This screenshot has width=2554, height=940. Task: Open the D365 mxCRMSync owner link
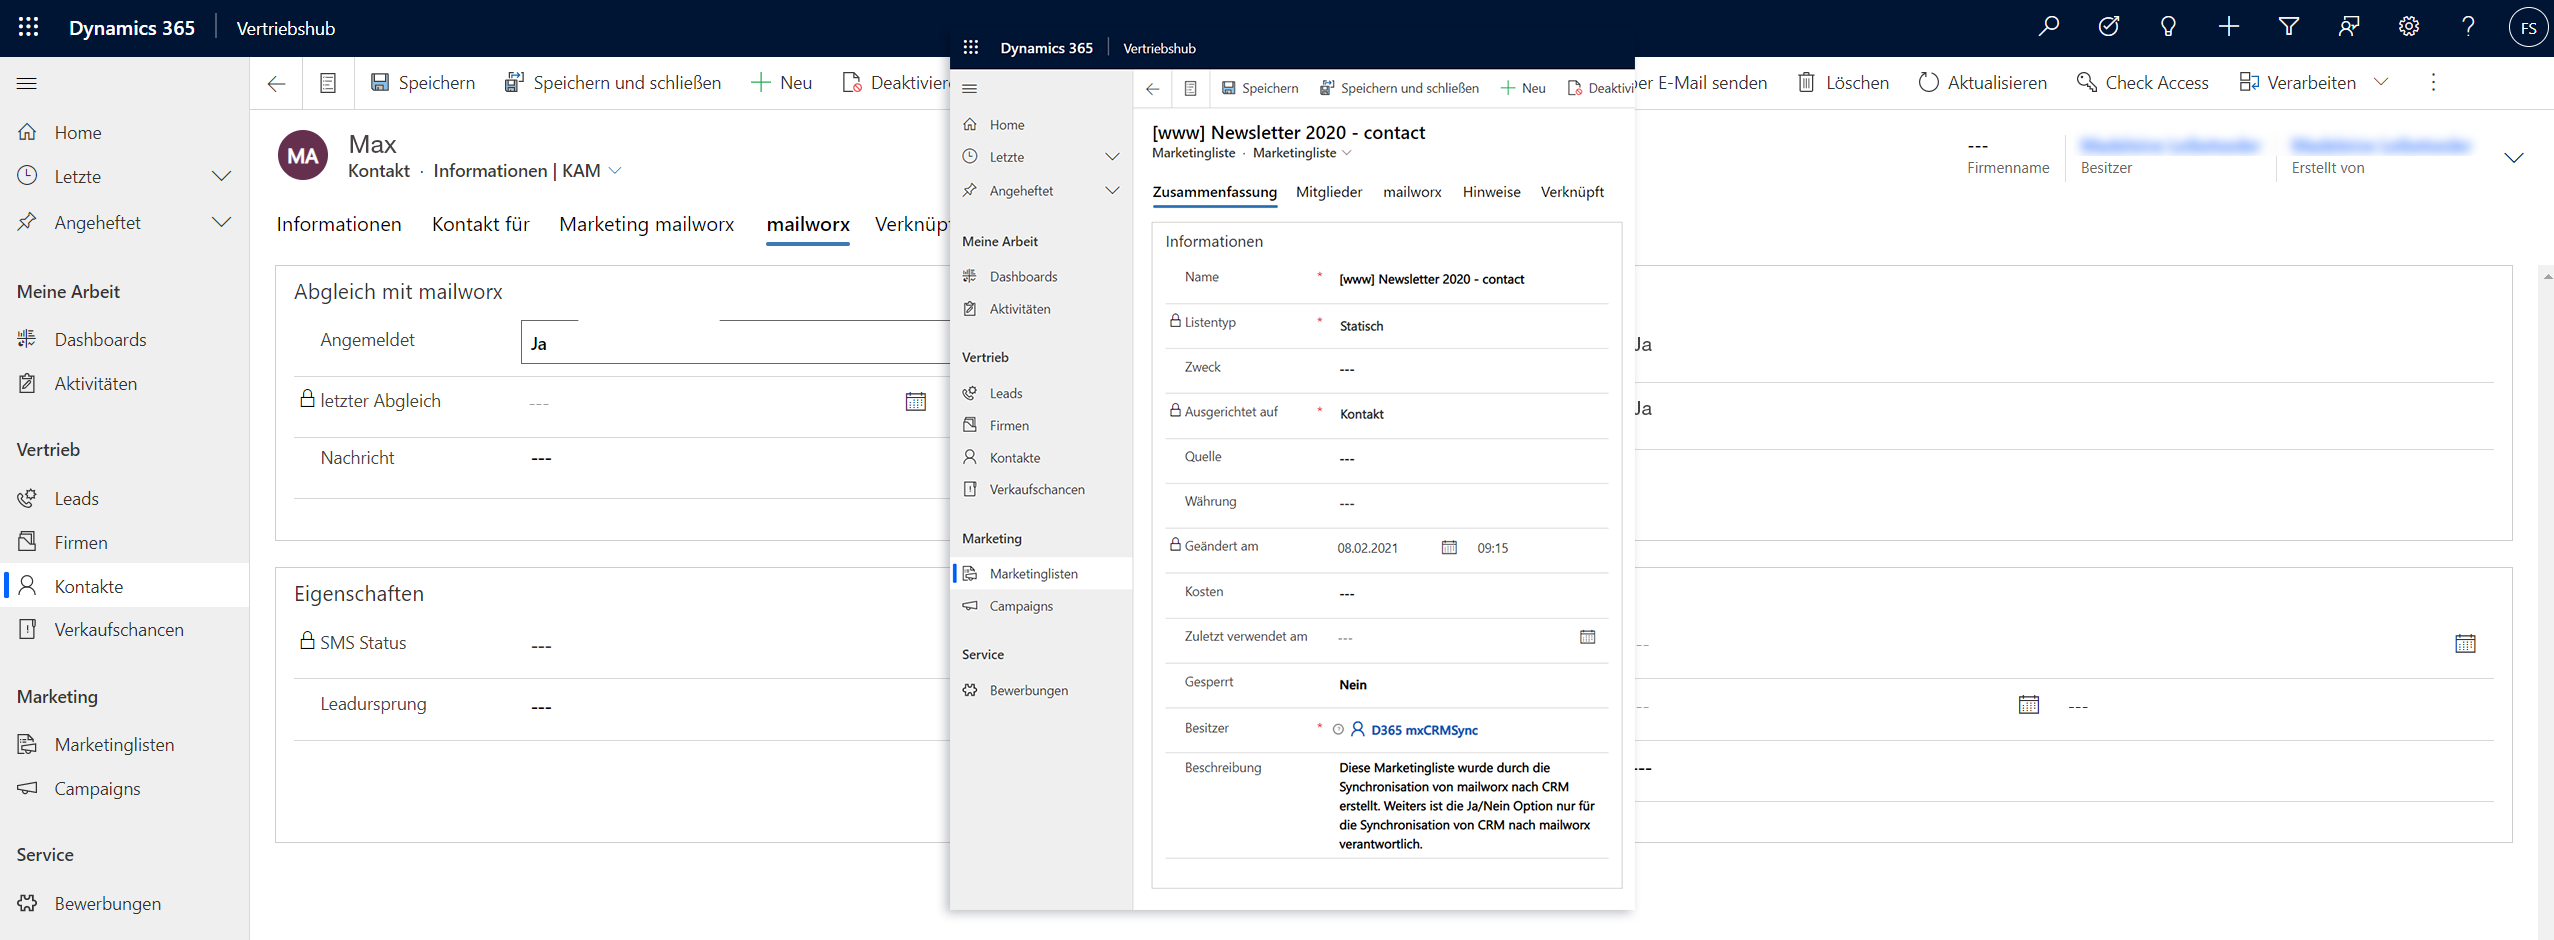(1424, 730)
